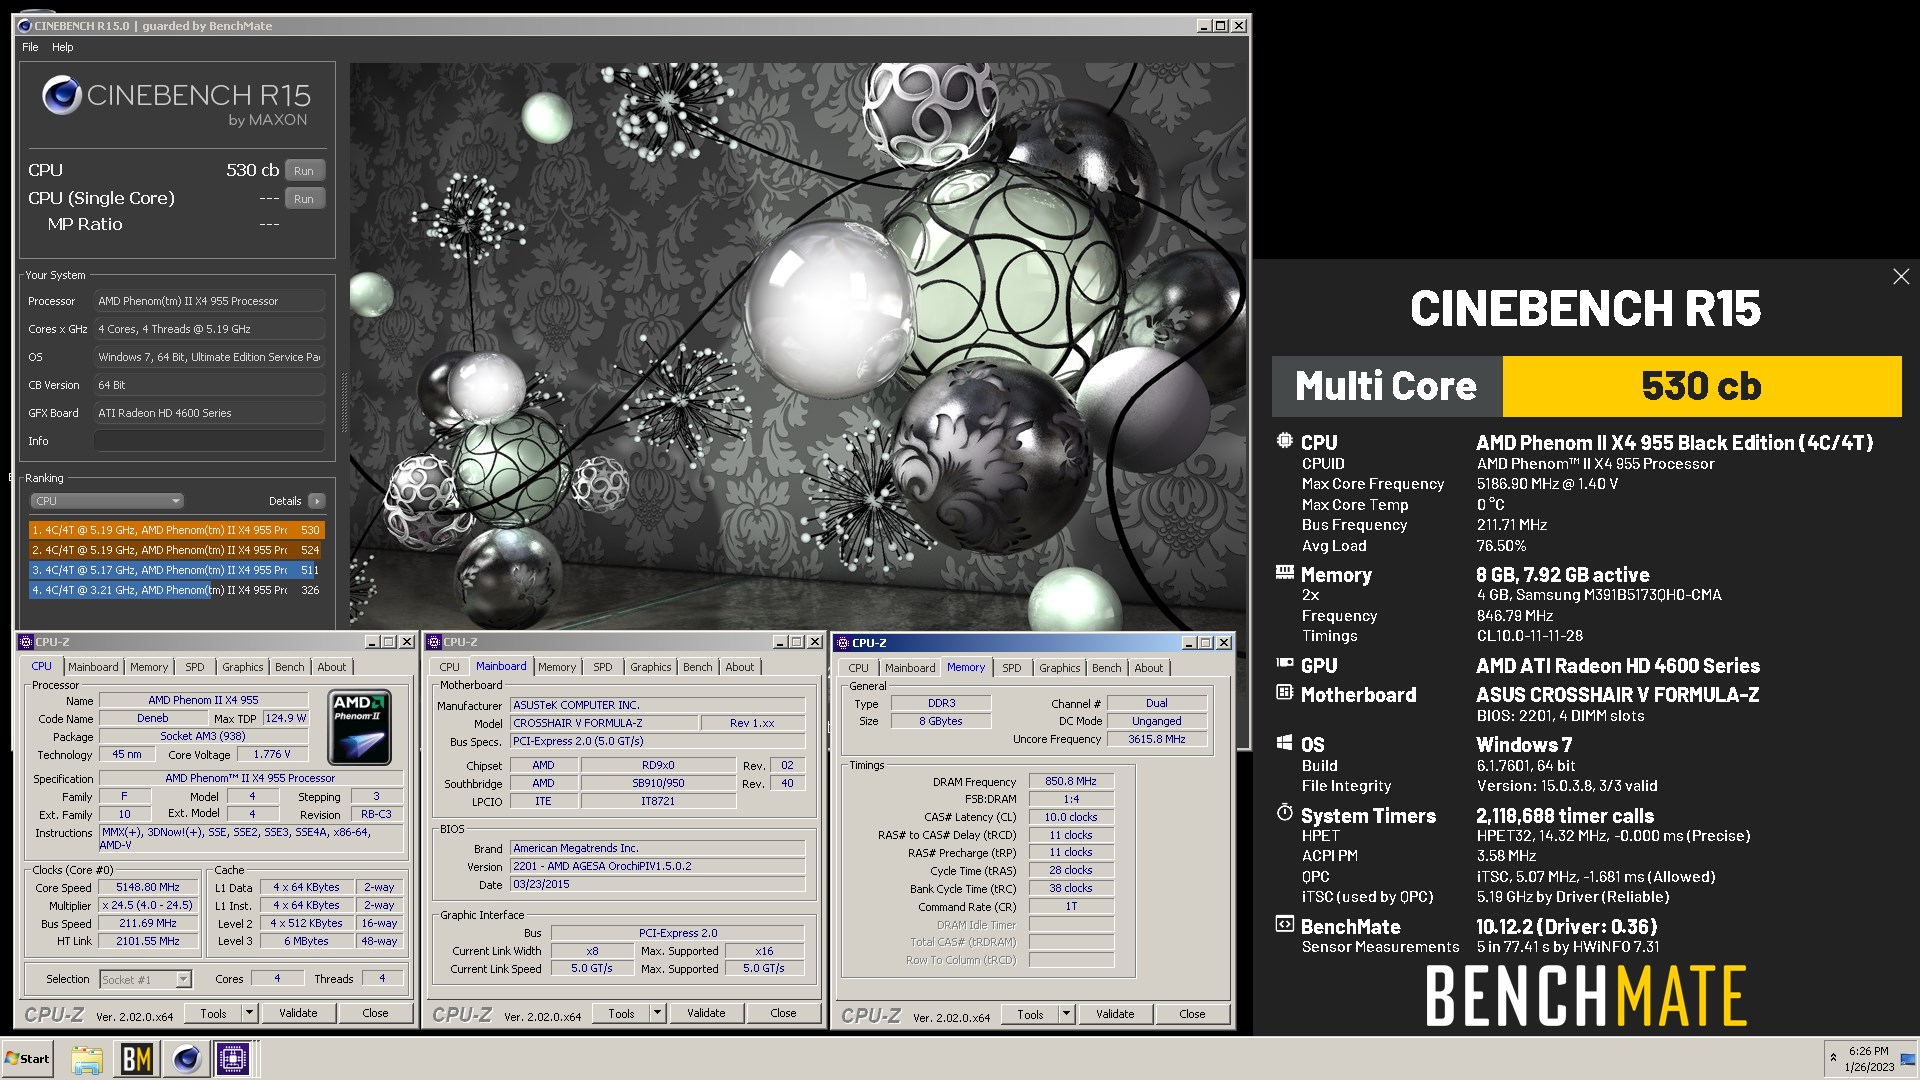Viewport: 1920px width, 1080px height.
Task: Expand Tools dropdown arrow in first CPU-Z window
Action: coord(249,1013)
